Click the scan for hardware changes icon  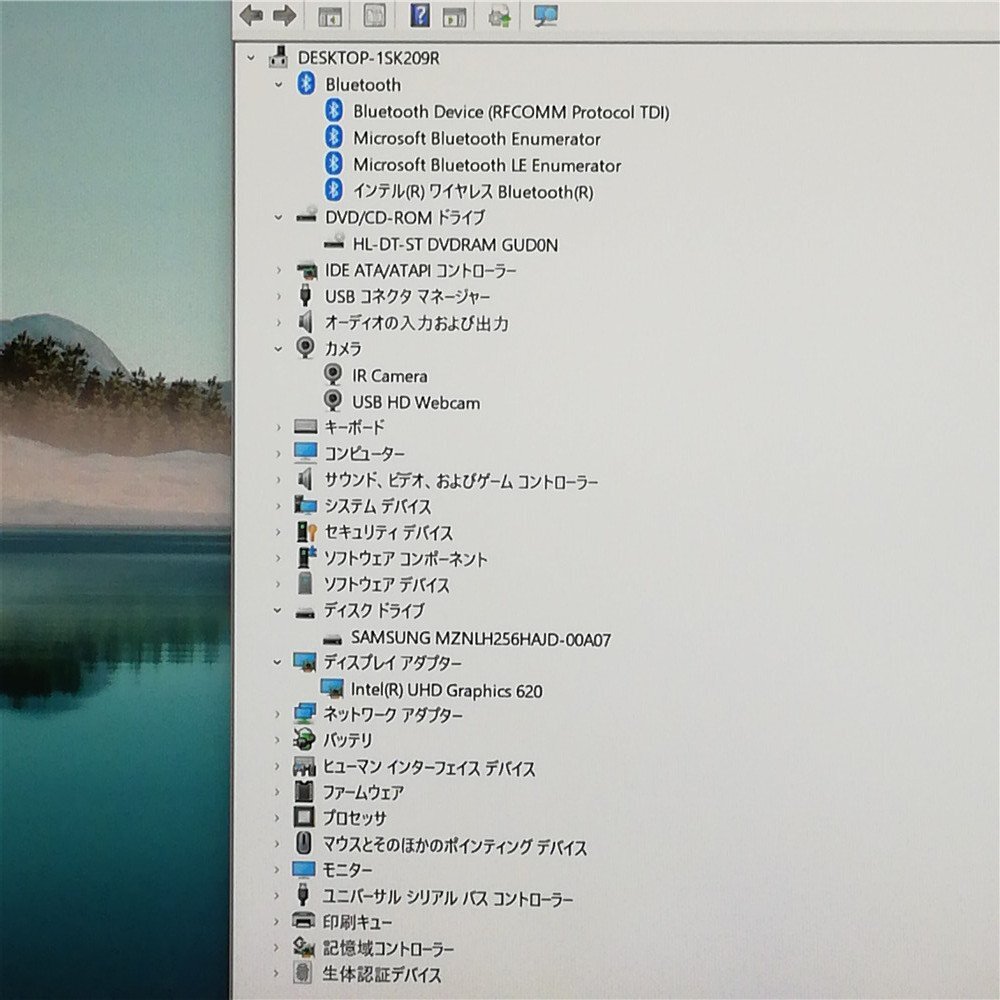(x=546, y=15)
